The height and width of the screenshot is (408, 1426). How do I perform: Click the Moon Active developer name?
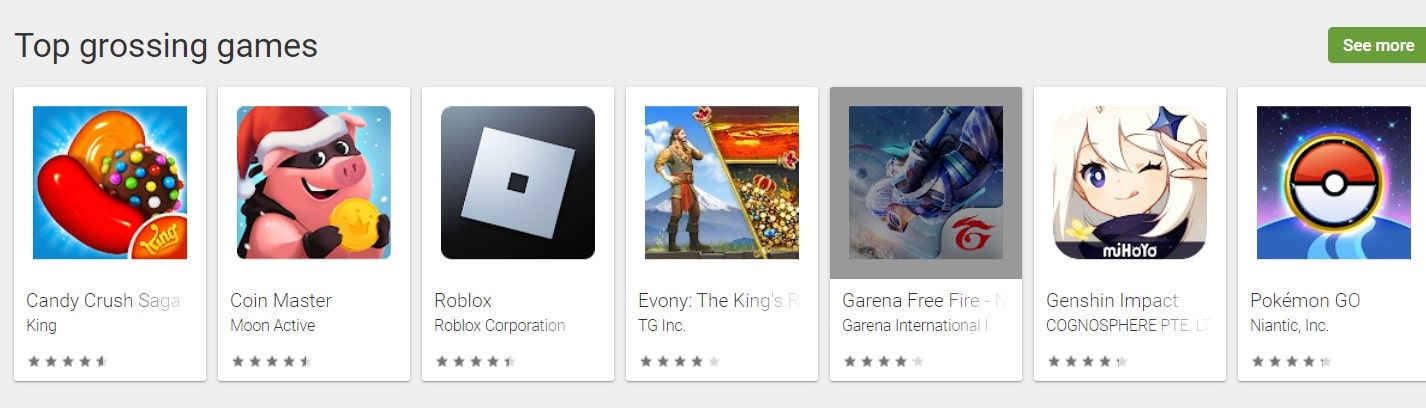[x=273, y=325]
